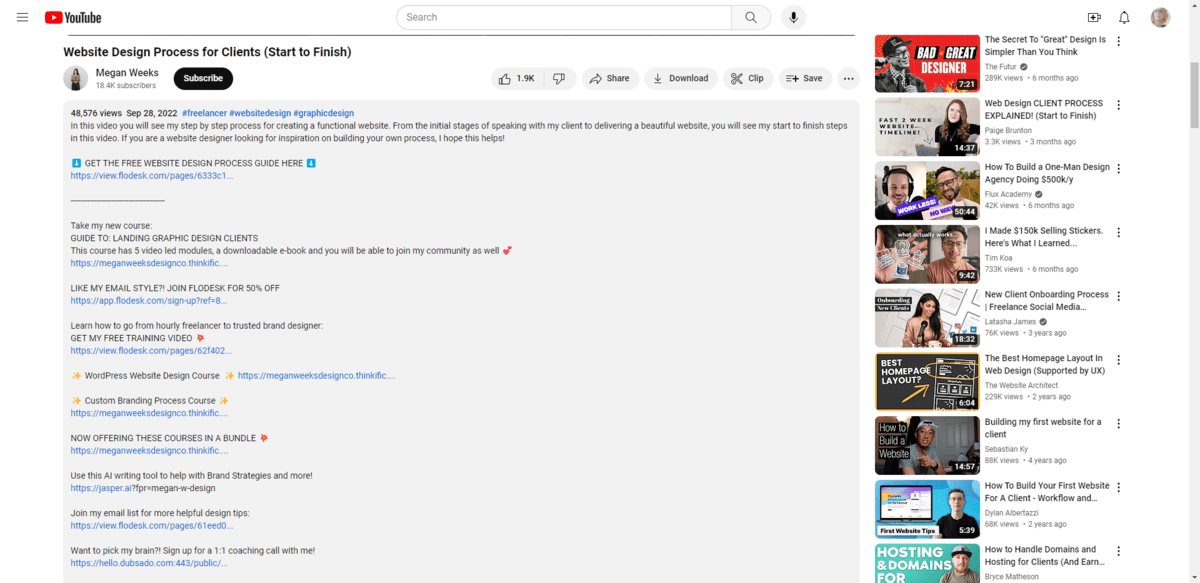The height and width of the screenshot is (583, 1200).
Task: Open the jasper.ai link in description
Action: coord(100,489)
